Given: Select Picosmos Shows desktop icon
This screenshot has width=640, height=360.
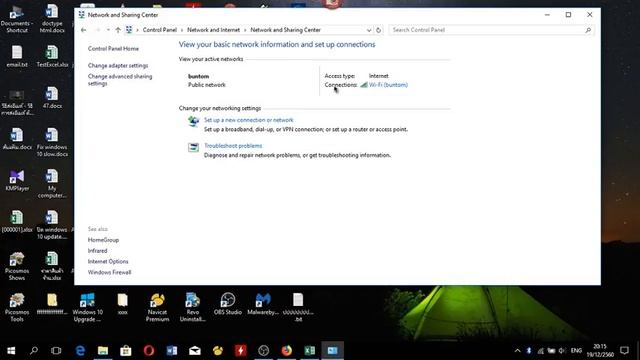Looking at the screenshot, I should [17, 266].
